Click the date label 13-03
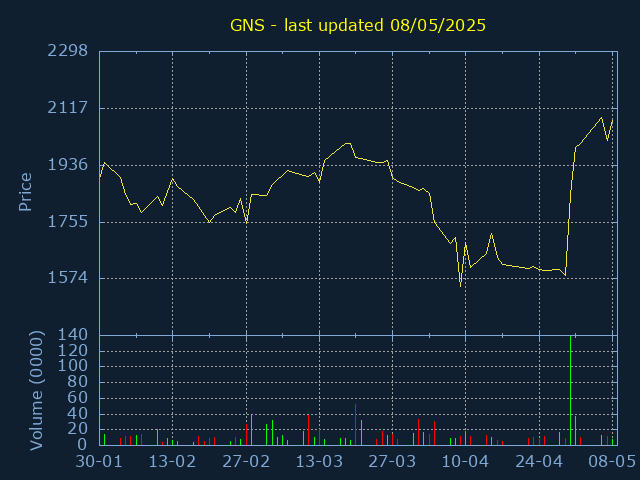The width and height of the screenshot is (640, 480). pos(319,462)
